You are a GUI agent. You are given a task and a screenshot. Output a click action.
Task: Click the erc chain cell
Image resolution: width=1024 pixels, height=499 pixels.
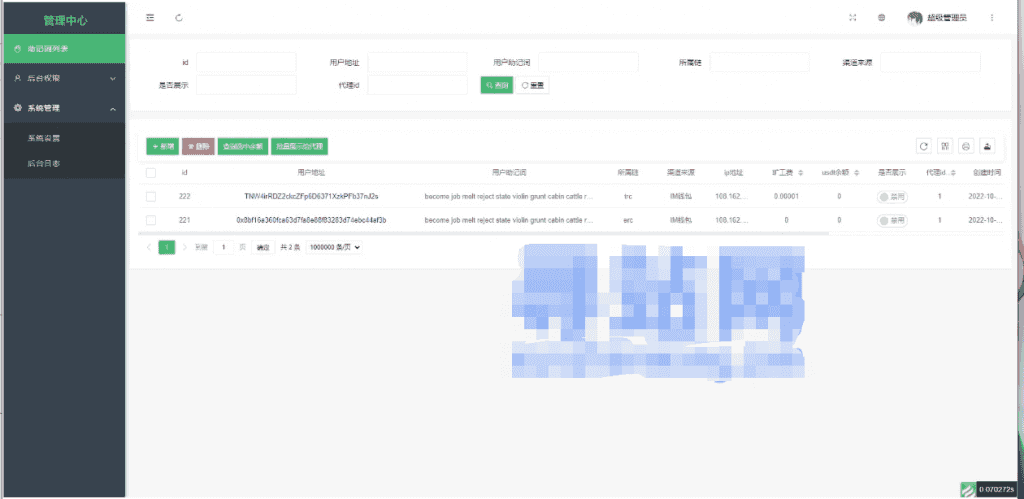click(628, 220)
